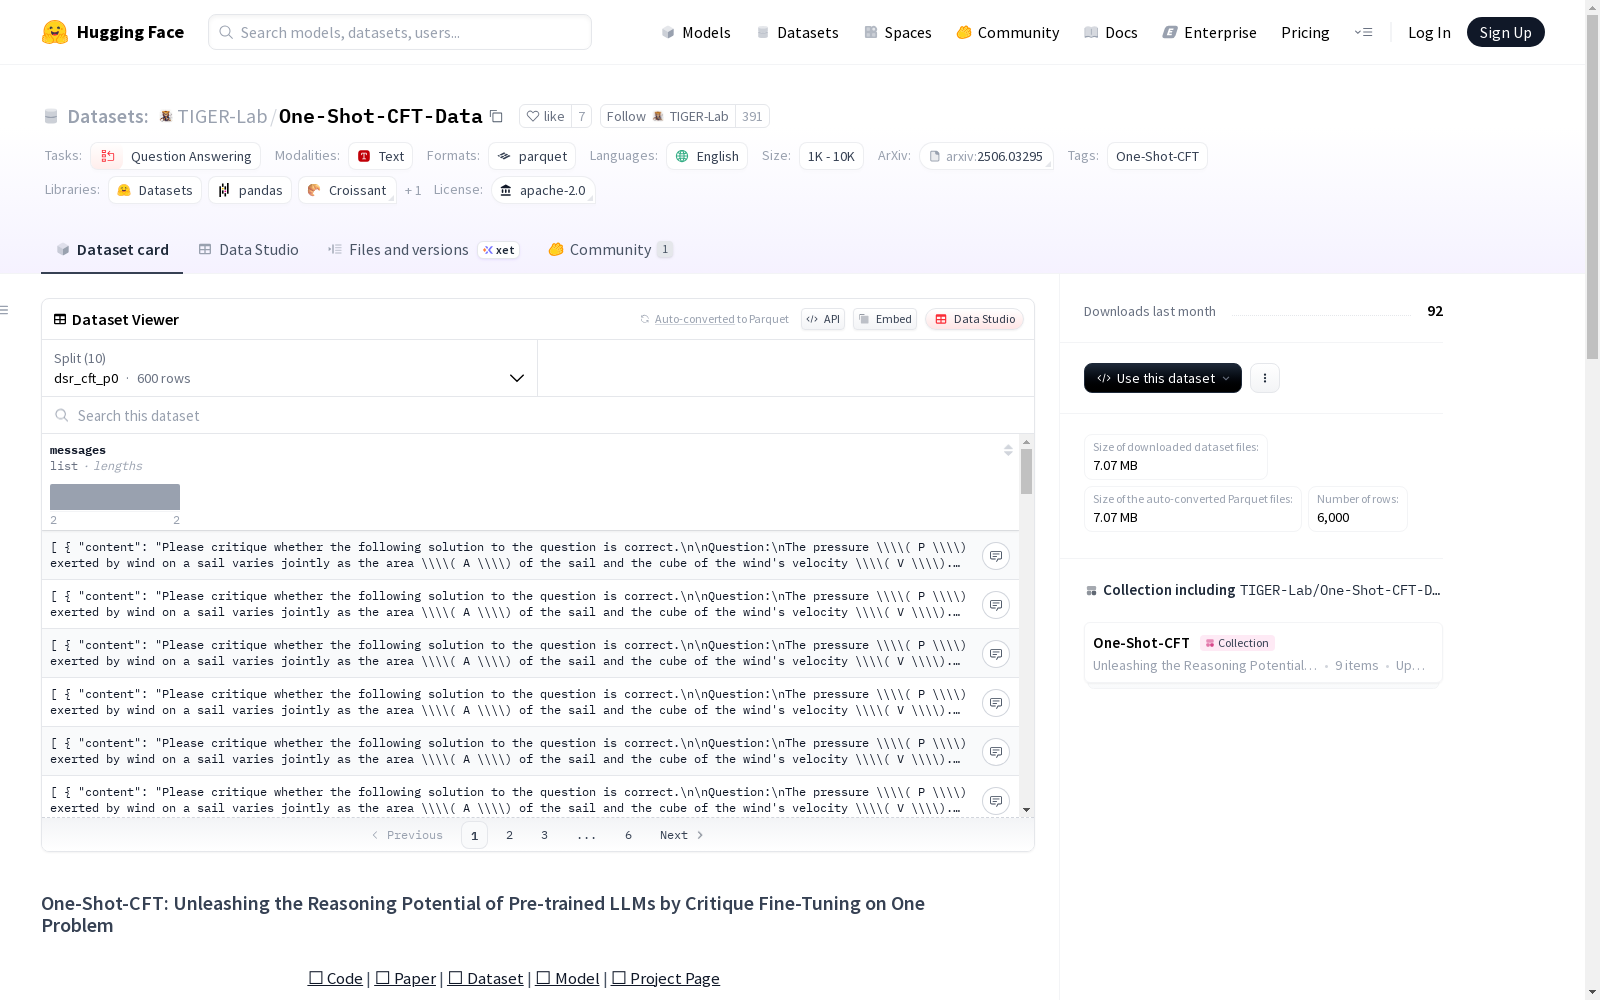Go to page 3 of viewer
This screenshot has width=1600, height=1000.
point(545,835)
